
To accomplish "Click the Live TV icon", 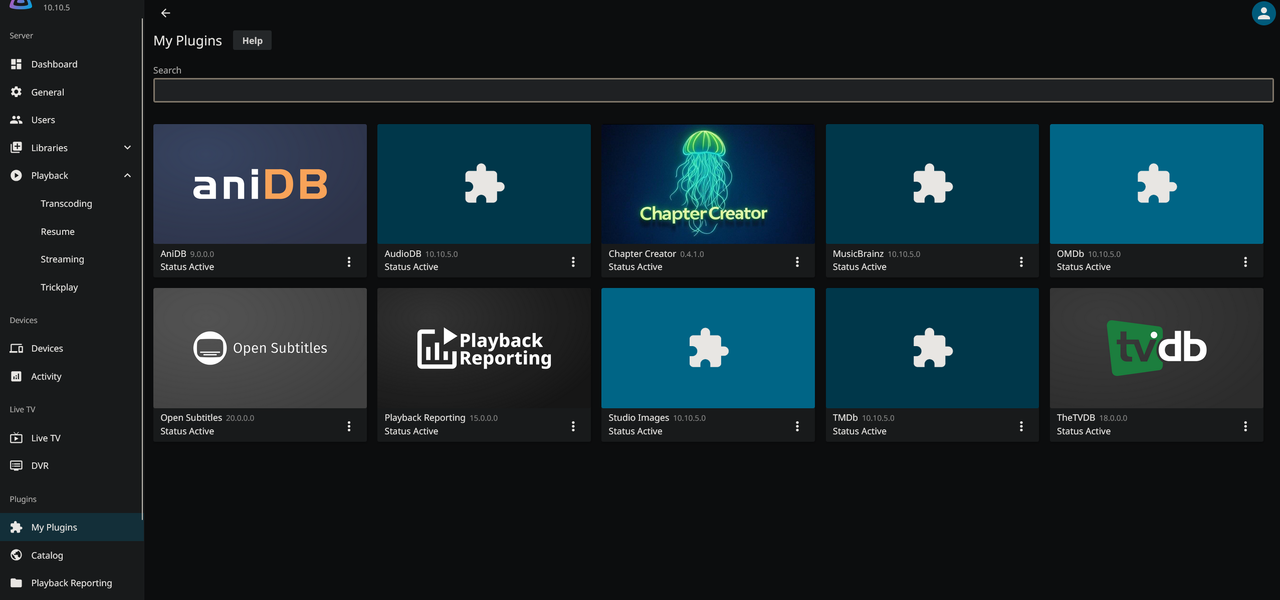I will [x=16, y=438].
